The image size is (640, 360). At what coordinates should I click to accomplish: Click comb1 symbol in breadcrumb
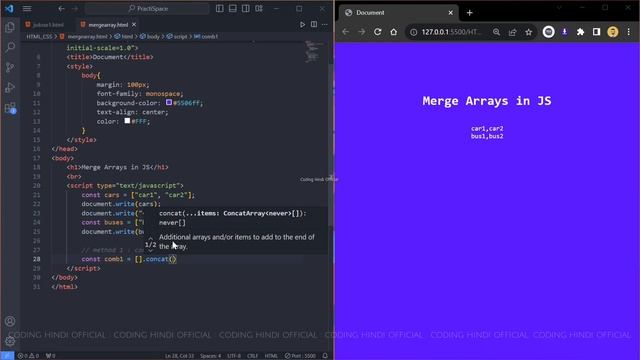click(206, 37)
